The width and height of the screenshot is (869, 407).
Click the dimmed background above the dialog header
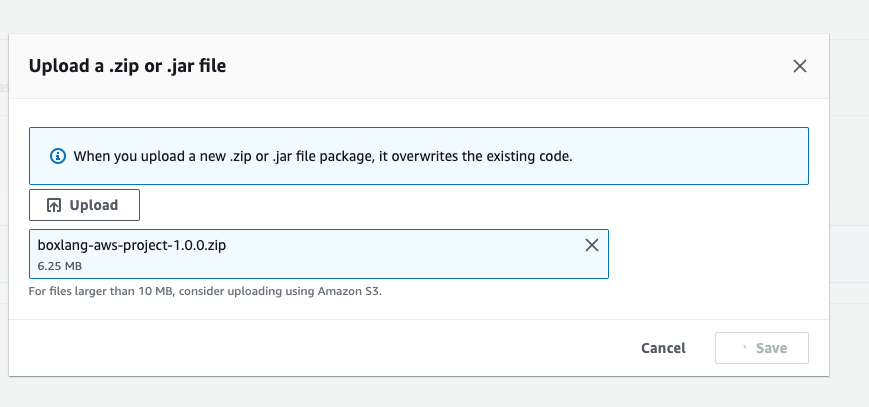(x=430, y=15)
